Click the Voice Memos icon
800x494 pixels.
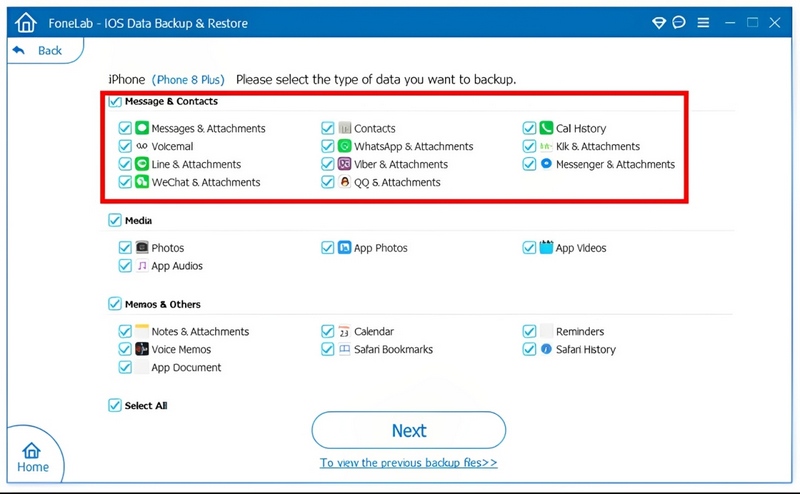coord(142,350)
